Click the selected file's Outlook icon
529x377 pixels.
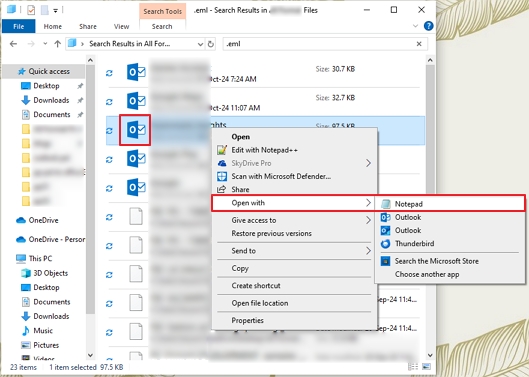tap(136, 130)
